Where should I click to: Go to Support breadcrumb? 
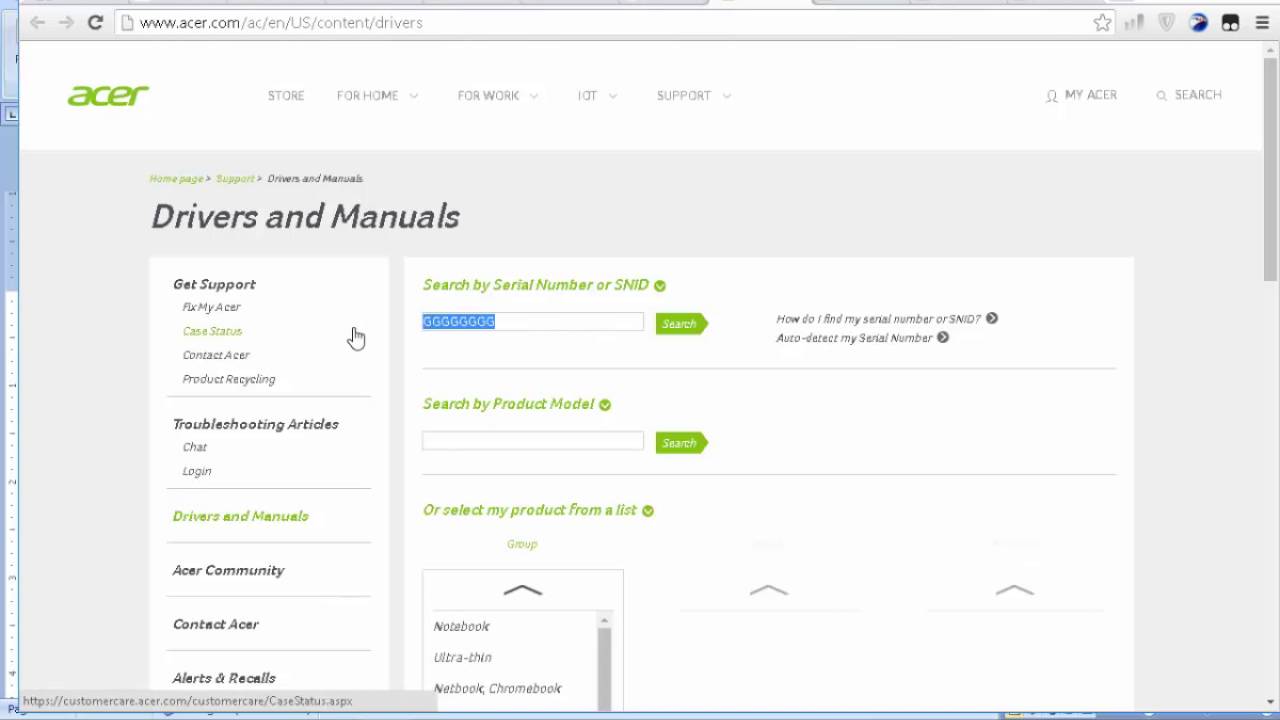click(235, 179)
